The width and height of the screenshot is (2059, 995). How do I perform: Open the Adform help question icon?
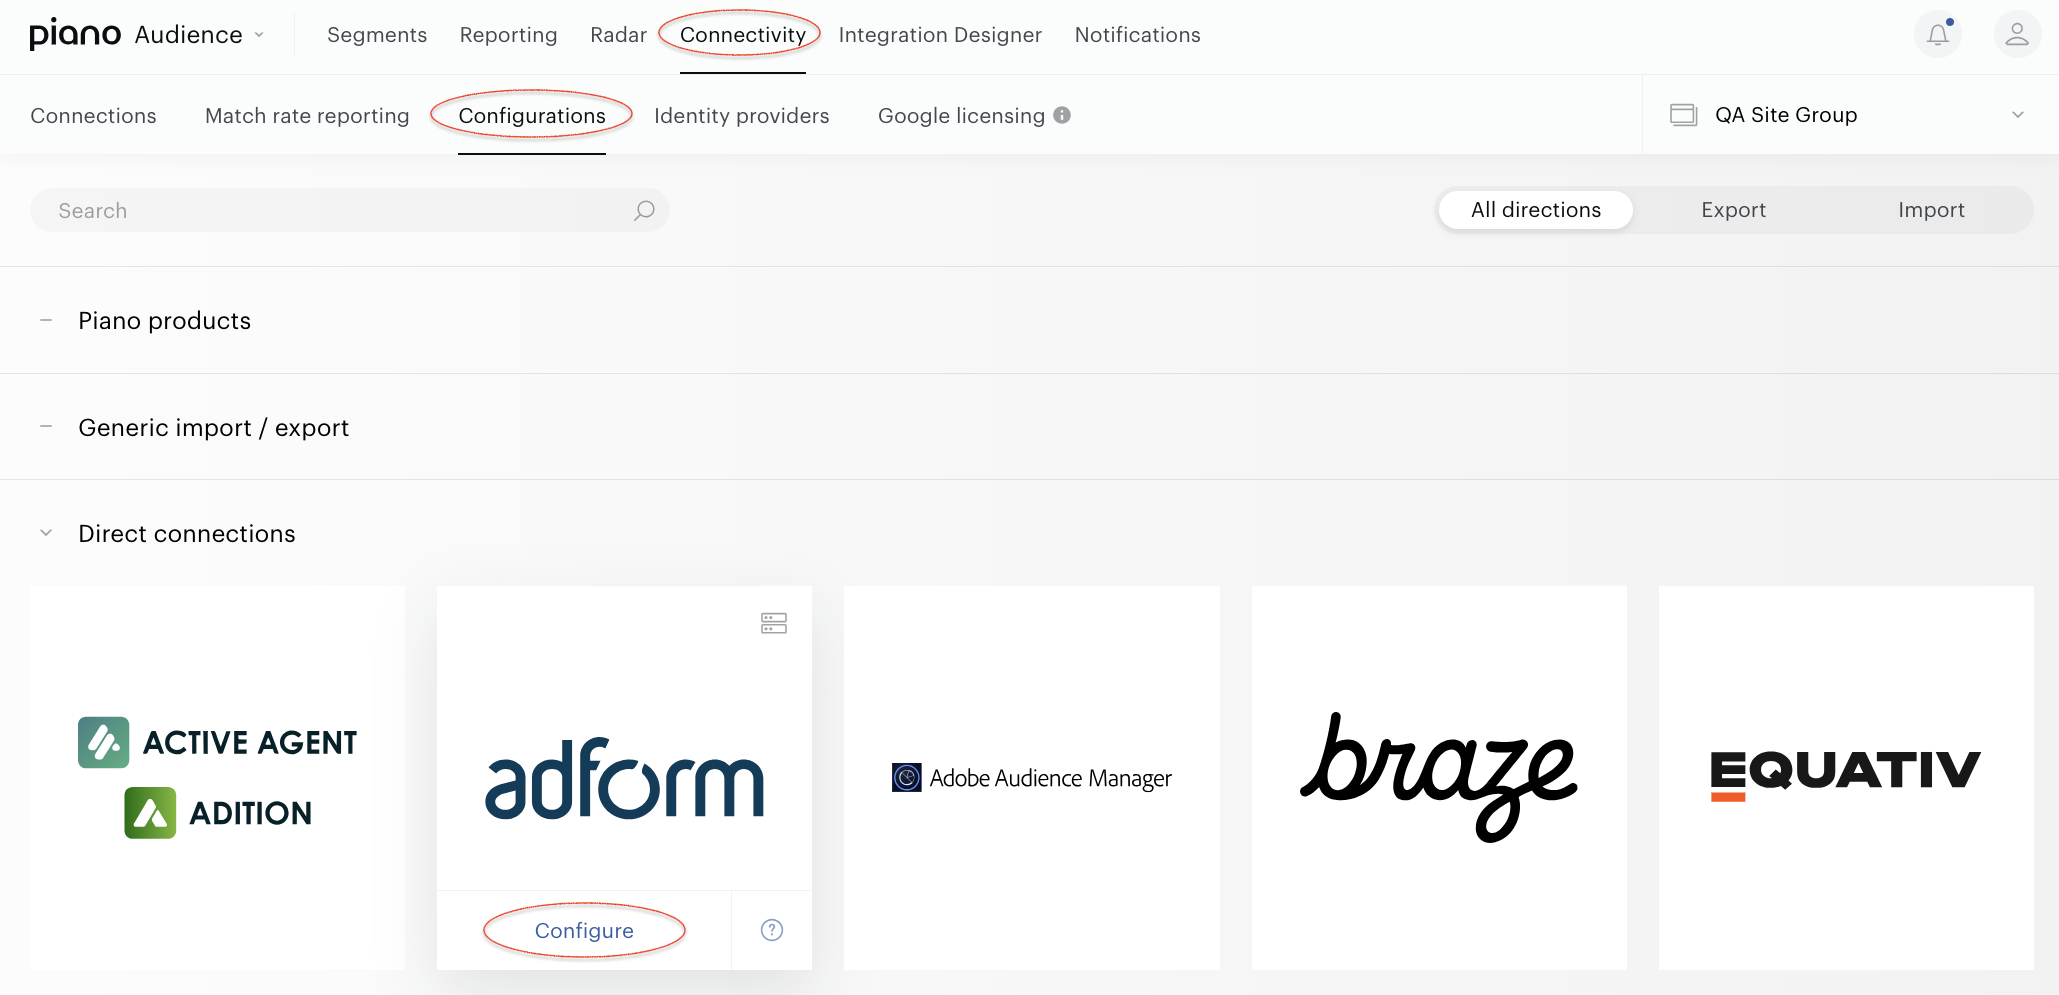coord(772,930)
